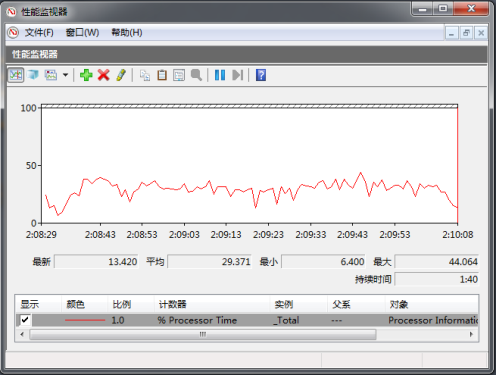Click the red X Delete counter icon
This screenshot has height=375, width=496.
click(104, 75)
